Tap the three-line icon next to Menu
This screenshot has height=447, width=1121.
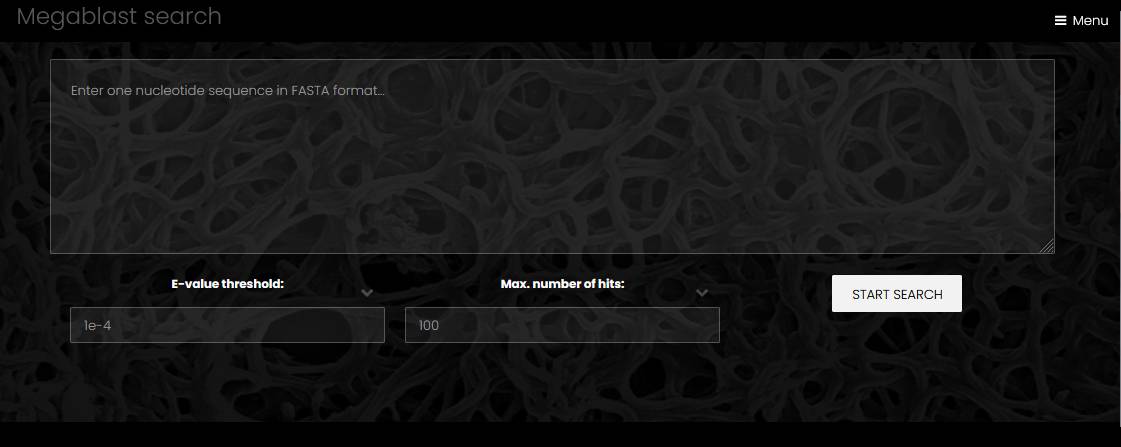tap(1060, 21)
